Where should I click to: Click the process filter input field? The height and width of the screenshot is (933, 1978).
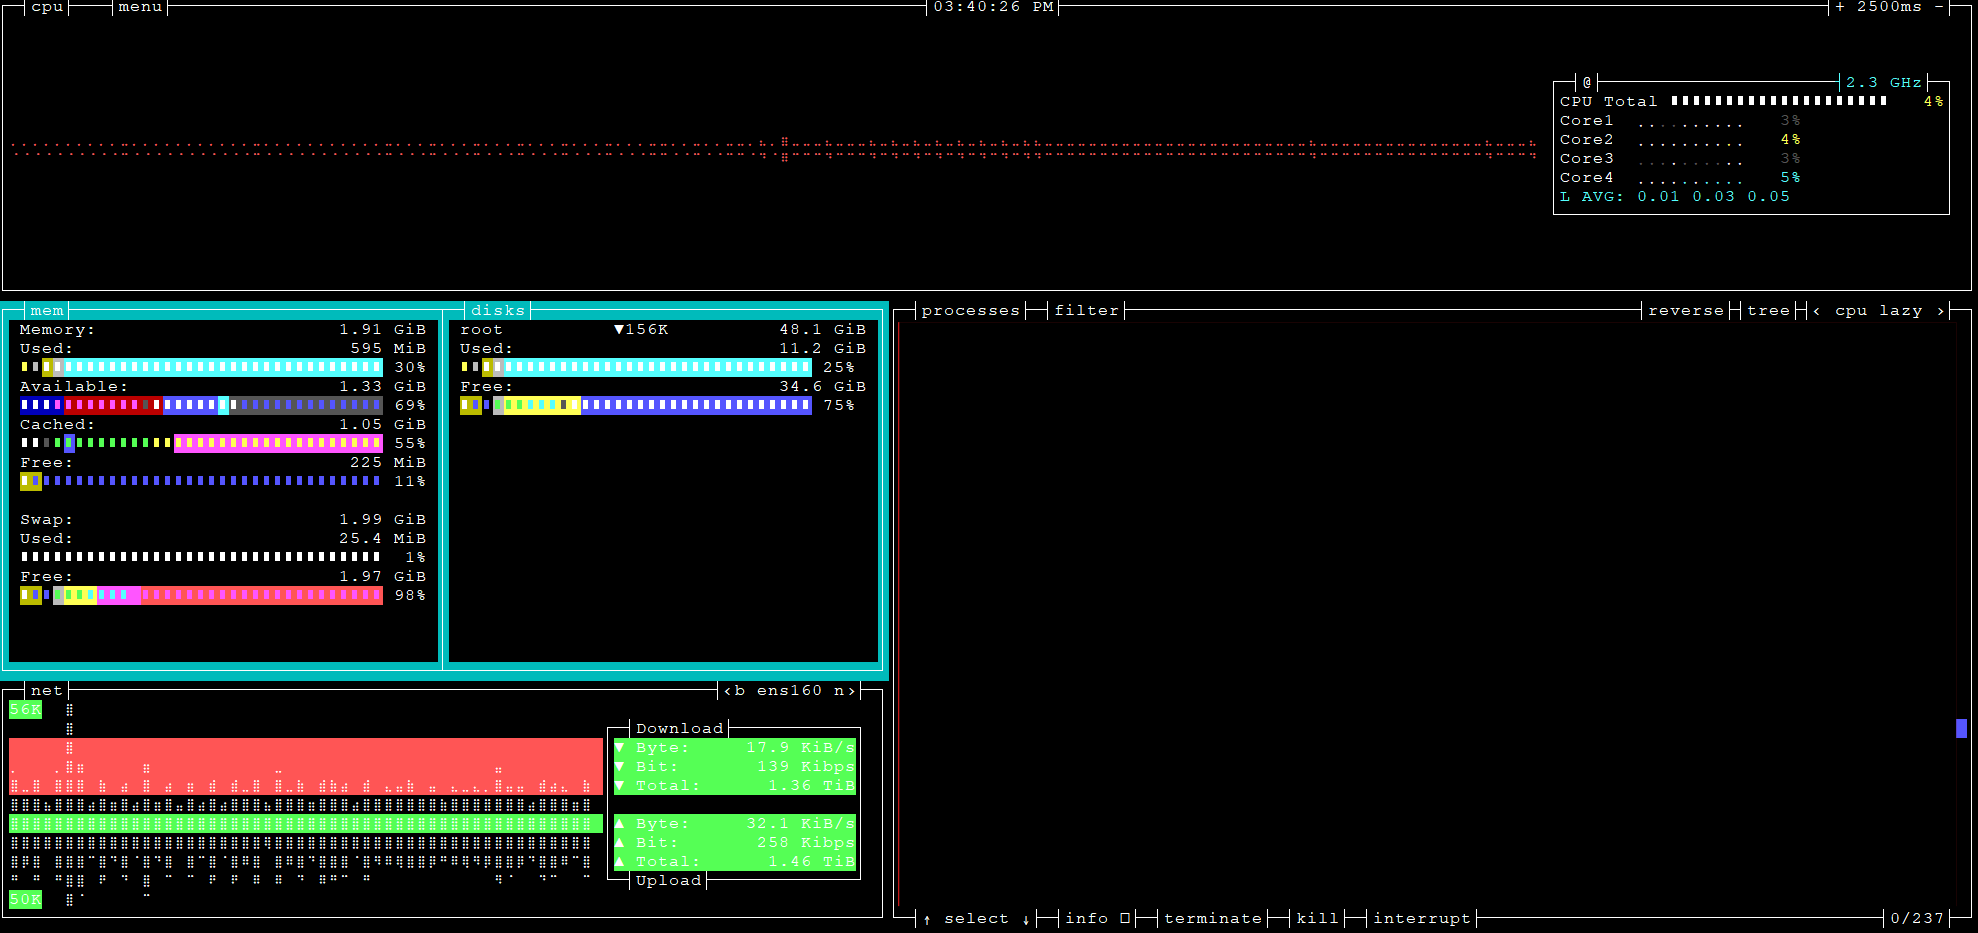pos(1086,311)
